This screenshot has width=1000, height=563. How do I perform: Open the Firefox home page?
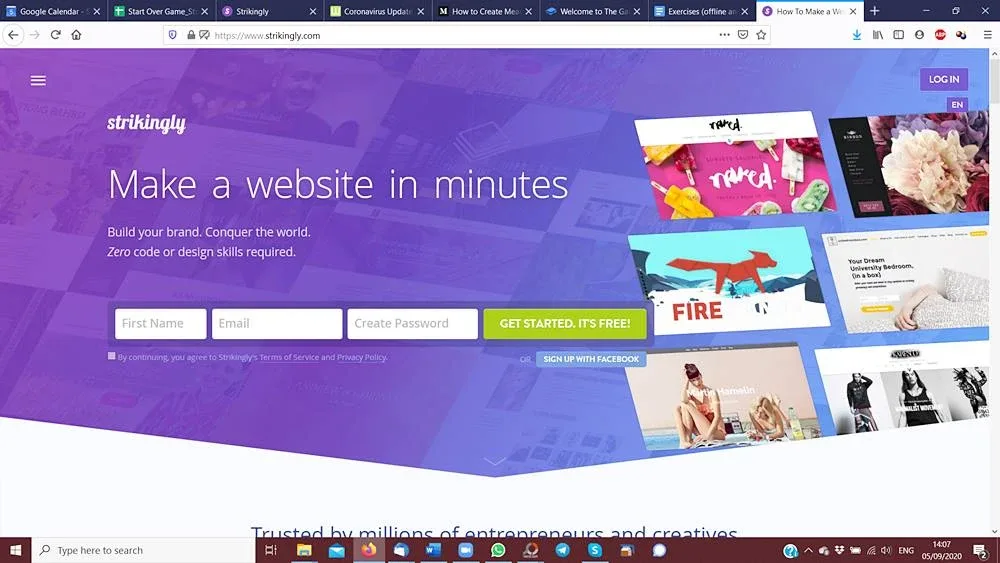(77, 35)
